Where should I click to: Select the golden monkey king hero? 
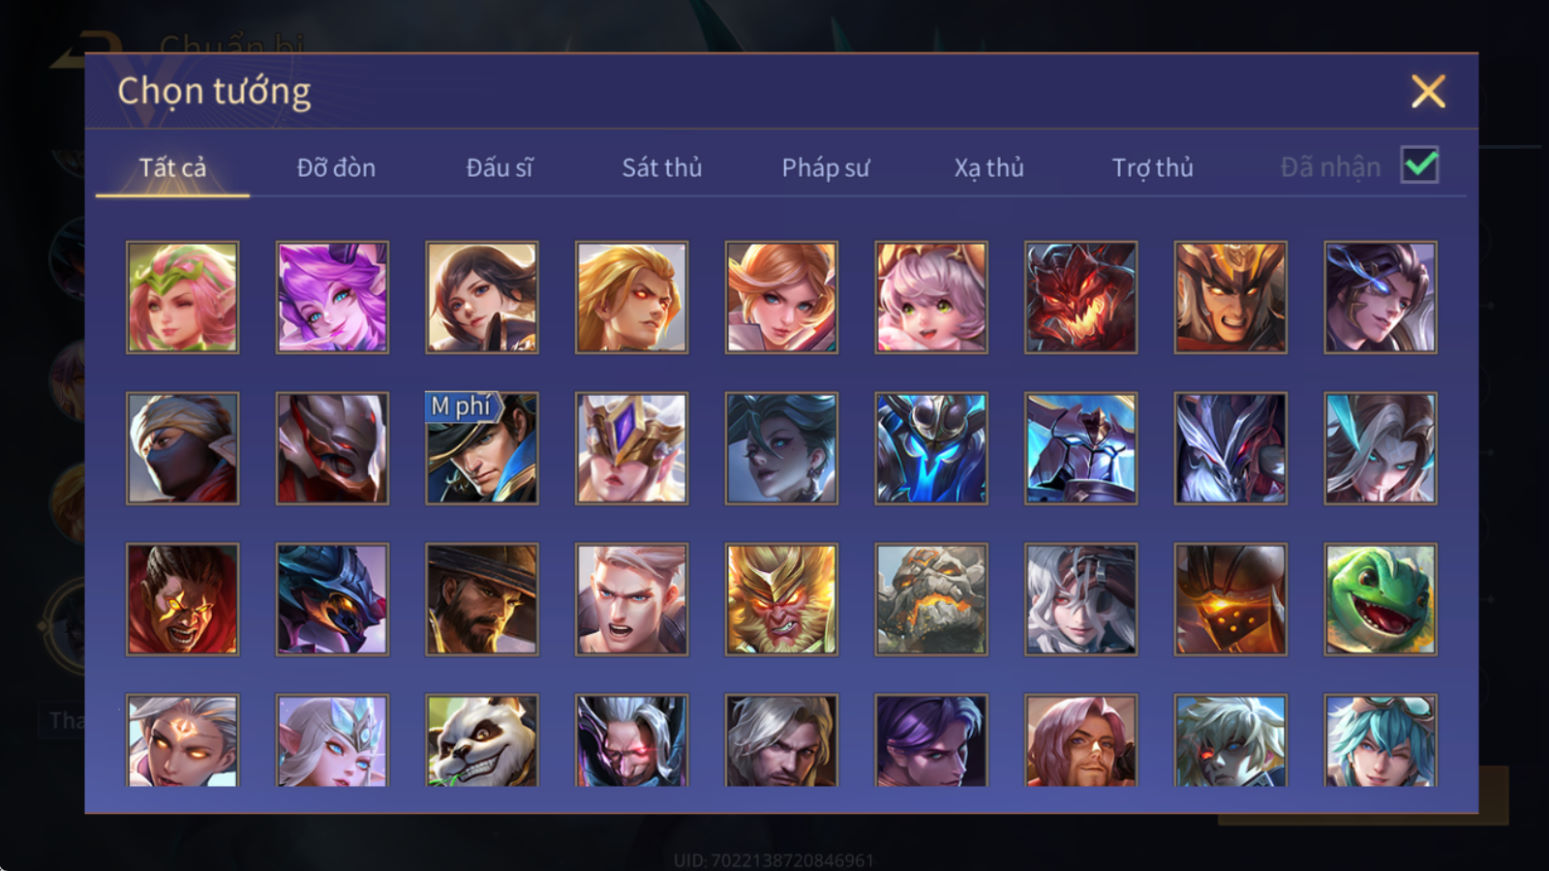point(781,599)
